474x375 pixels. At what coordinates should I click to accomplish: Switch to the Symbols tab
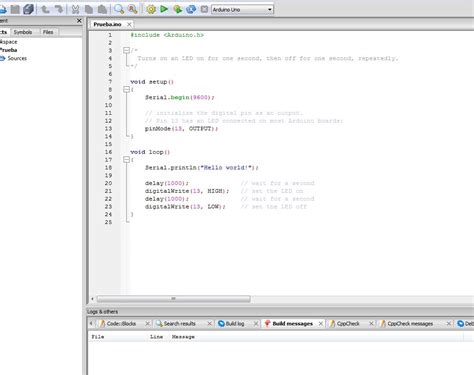click(23, 32)
